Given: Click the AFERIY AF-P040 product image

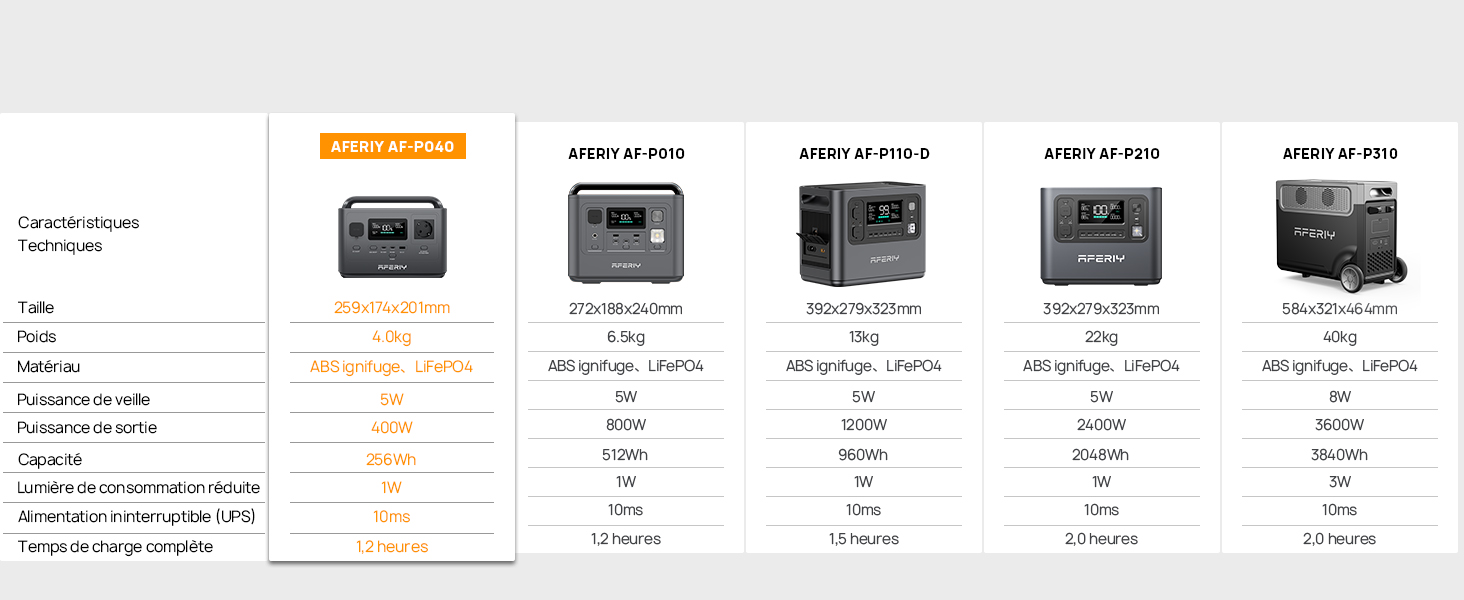Looking at the screenshot, I should point(392,237).
